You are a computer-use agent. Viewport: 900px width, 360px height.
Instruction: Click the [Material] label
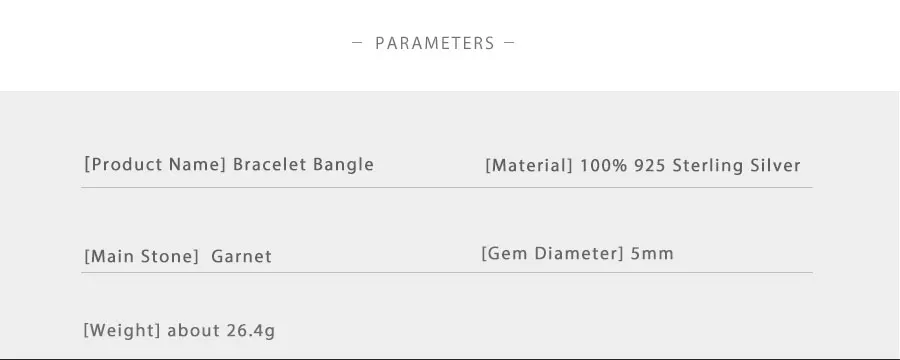(529, 166)
